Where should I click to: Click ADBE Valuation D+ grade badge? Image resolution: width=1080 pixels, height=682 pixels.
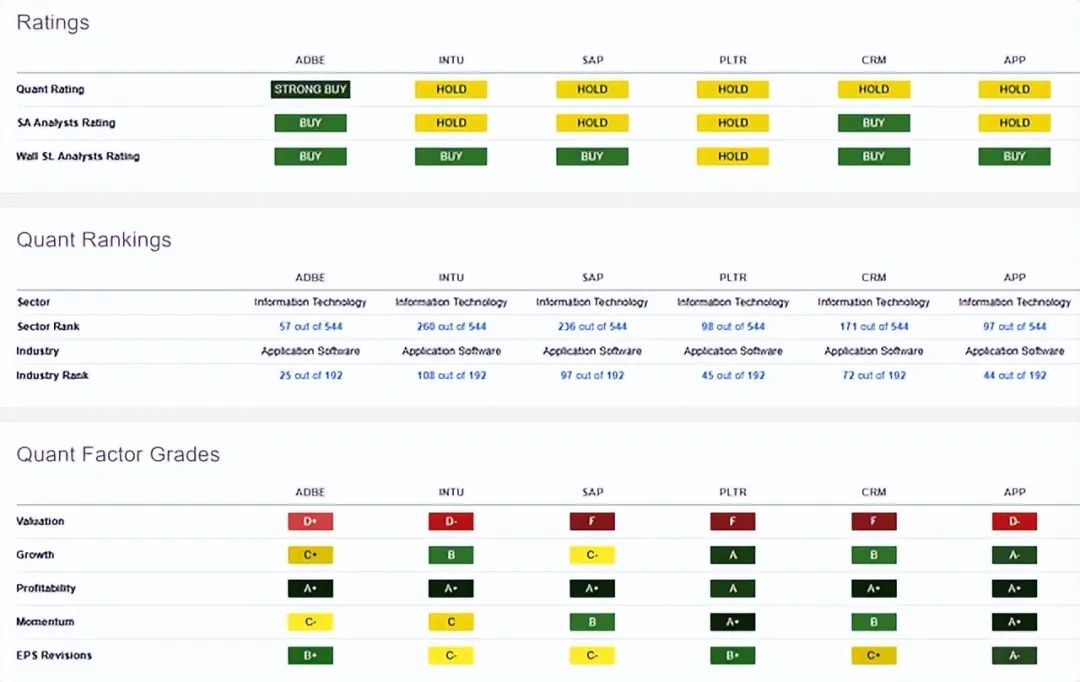(x=310, y=521)
